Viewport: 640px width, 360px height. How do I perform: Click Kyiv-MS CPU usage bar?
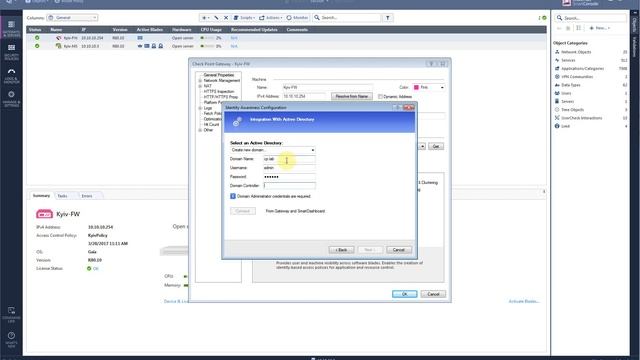click(208, 46)
